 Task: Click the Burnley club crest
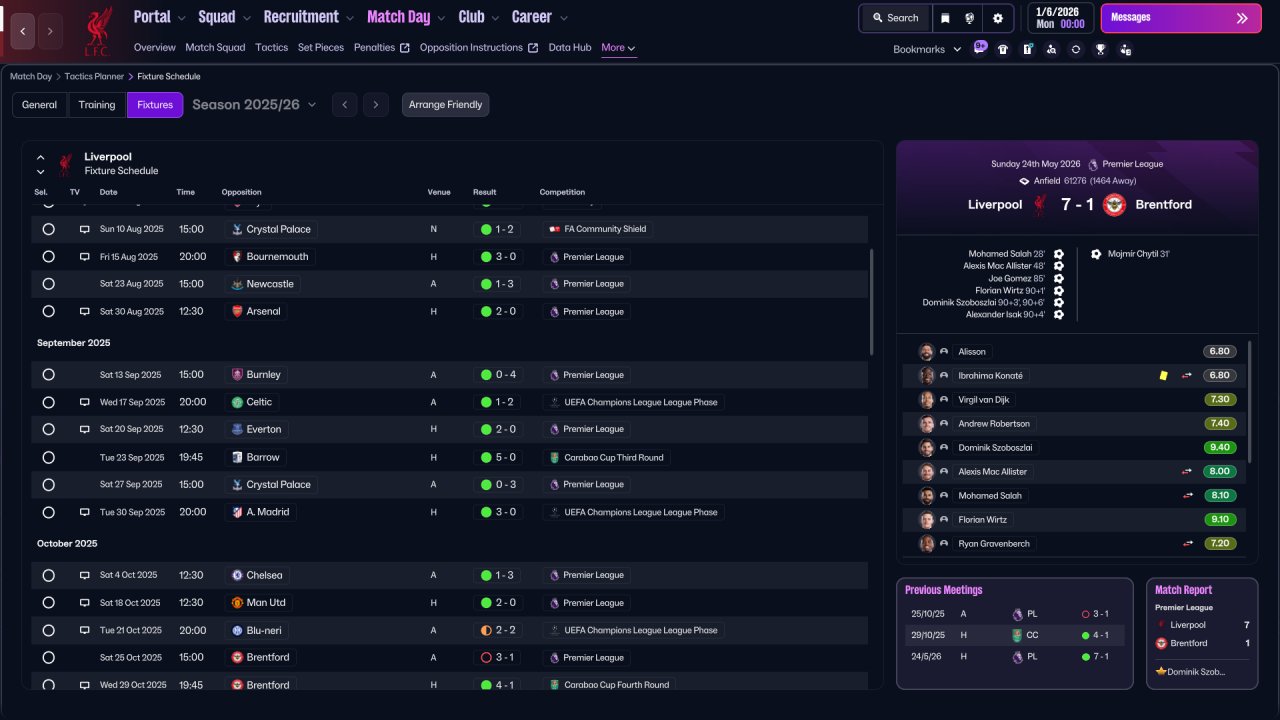(x=237, y=375)
